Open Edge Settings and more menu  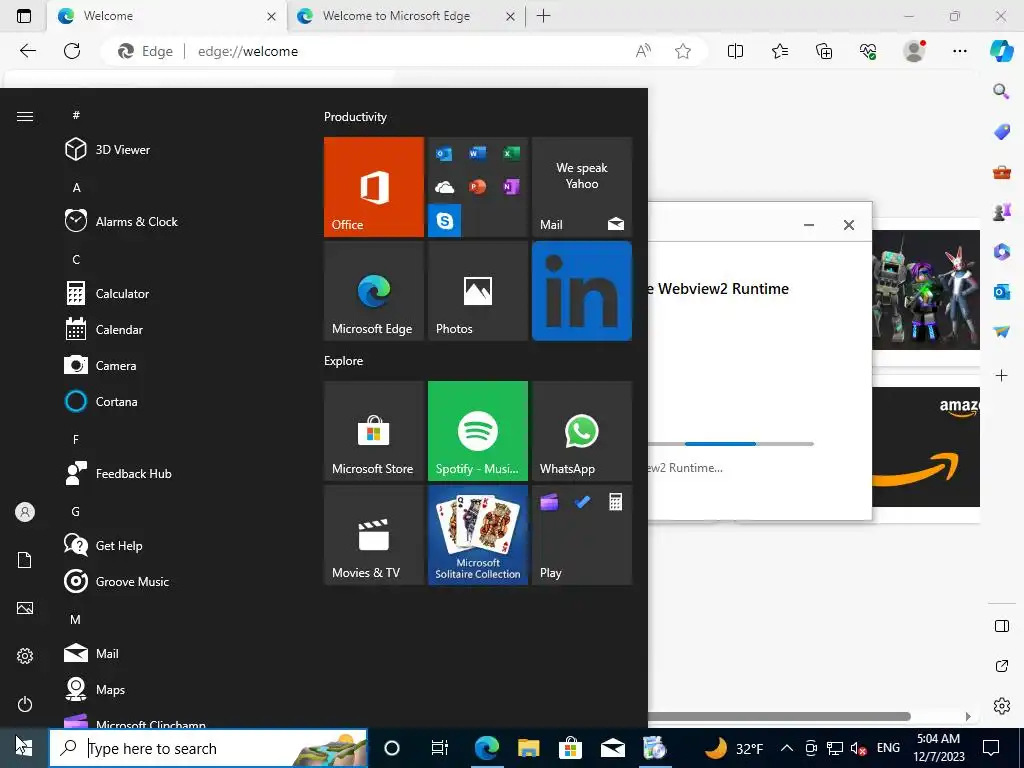click(x=959, y=51)
